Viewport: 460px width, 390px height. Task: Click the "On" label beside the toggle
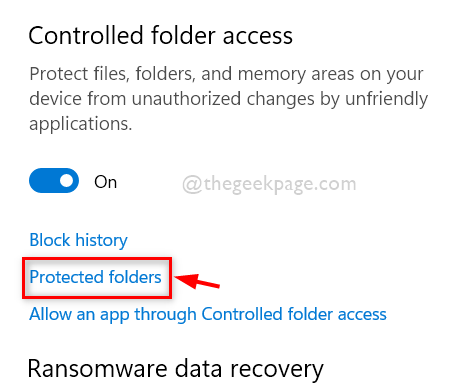point(105,182)
